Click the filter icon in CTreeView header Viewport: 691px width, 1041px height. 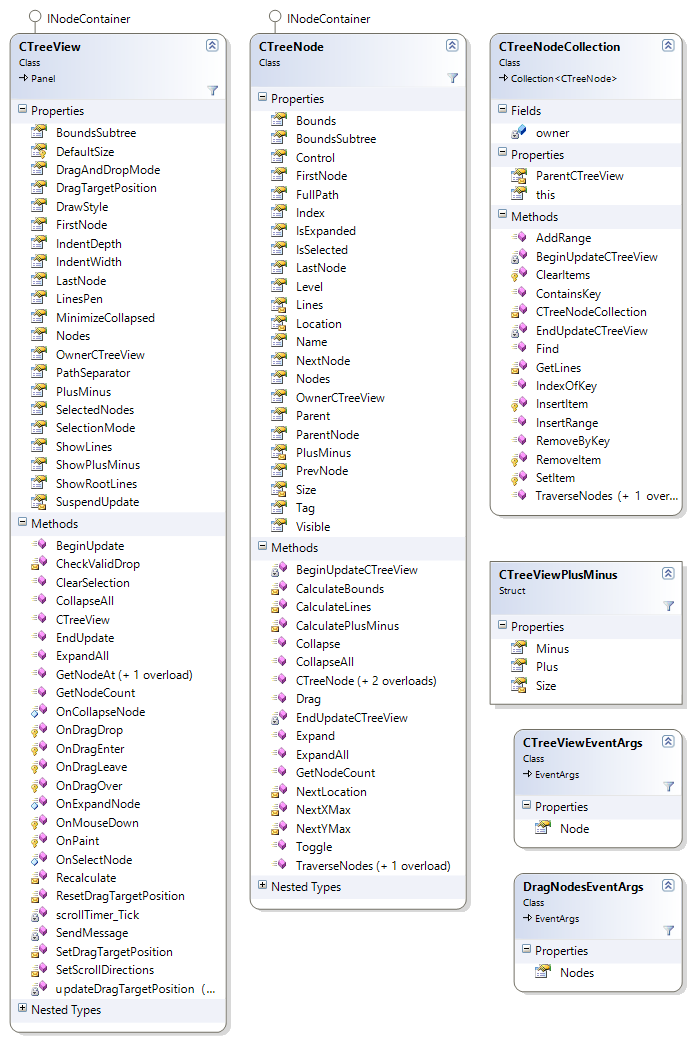(x=212, y=90)
